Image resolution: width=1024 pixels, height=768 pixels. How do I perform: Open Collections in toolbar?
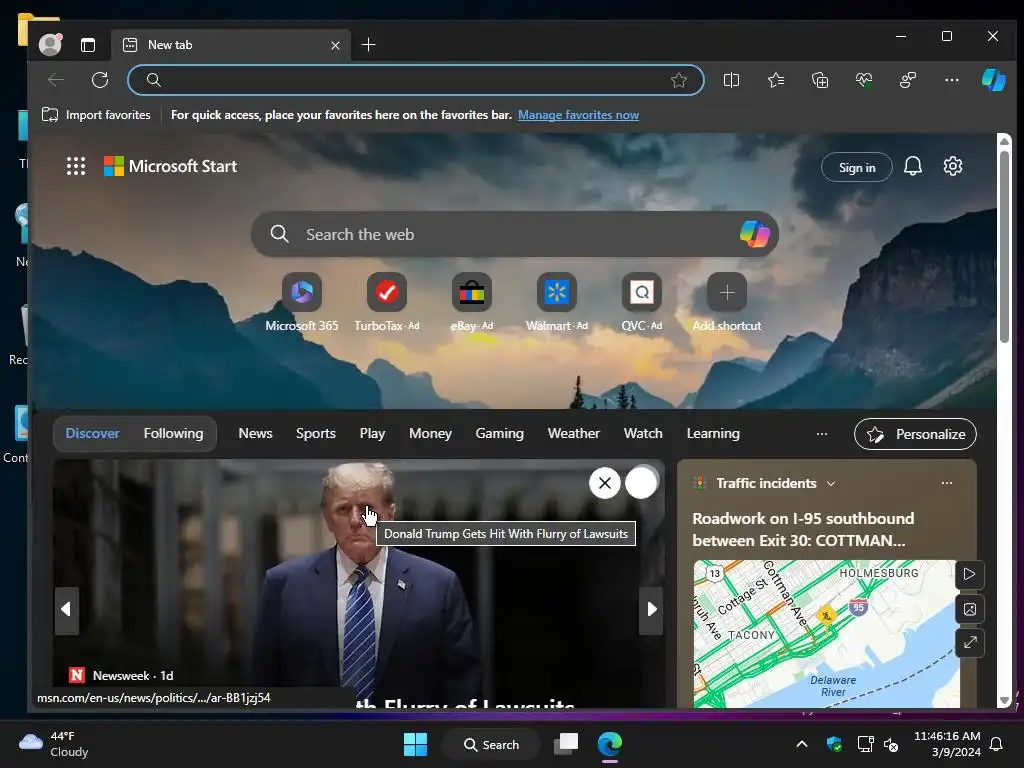tap(820, 80)
